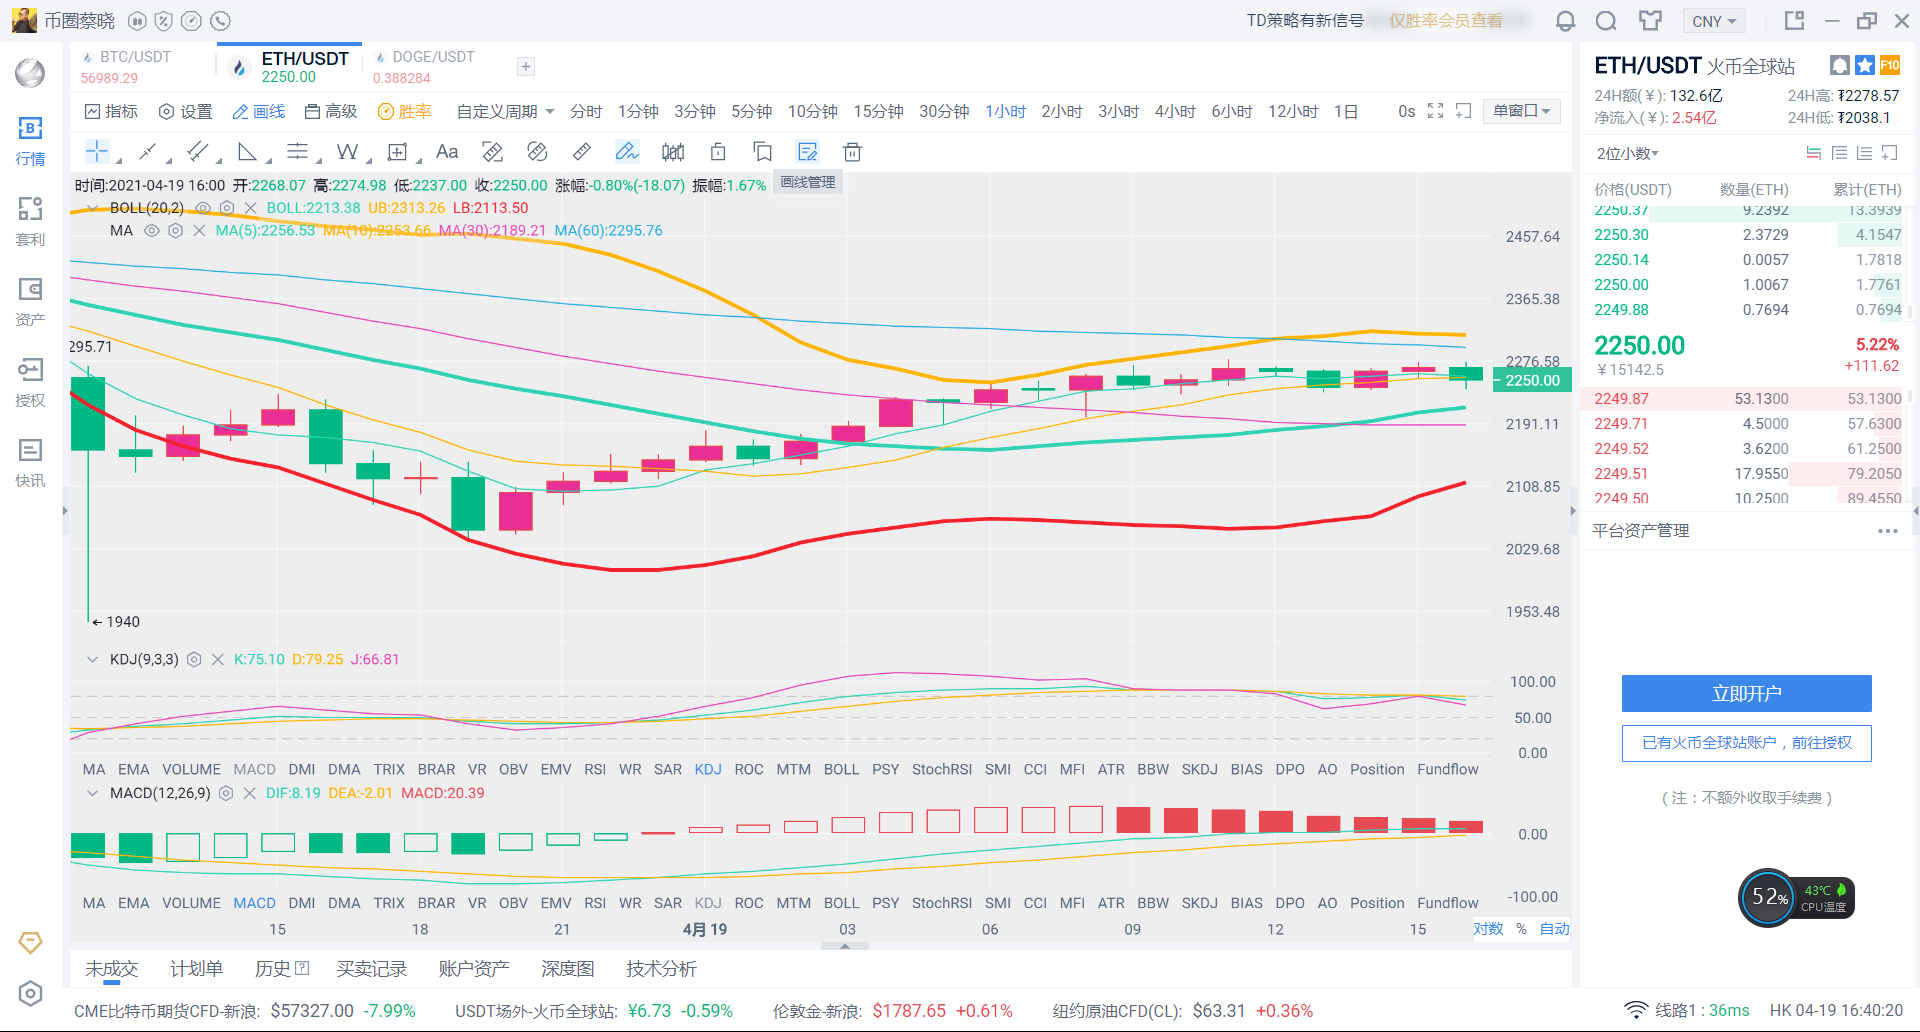Open 套利 arbitrage sidebar item
The height and width of the screenshot is (1032, 1920).
coord(30,222)
